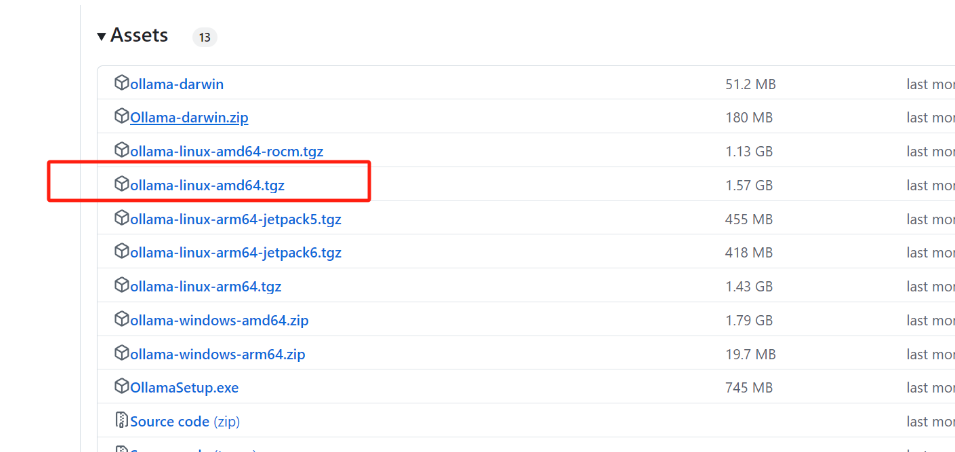The height and width of the screenshot is (452, 955).
Task: Collapse the Assets section triangle
Action: pyautogui.click(x=102, y=37)
